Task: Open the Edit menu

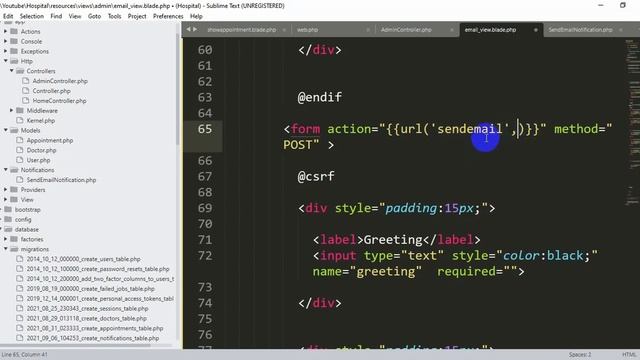Action: (8, 16)
